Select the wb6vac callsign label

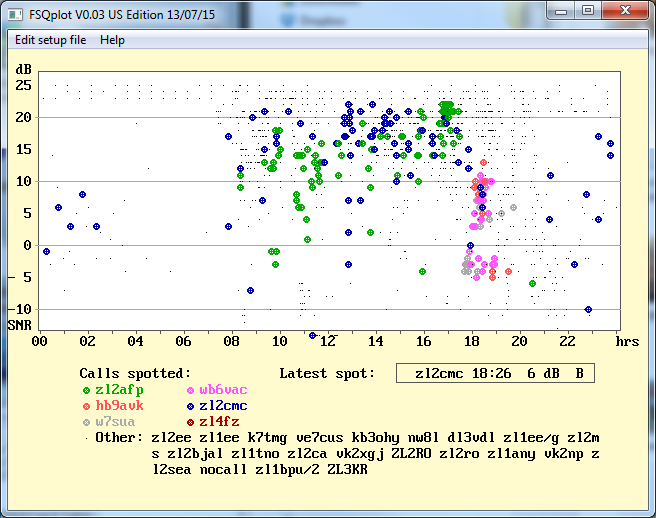tap(224, 390)
